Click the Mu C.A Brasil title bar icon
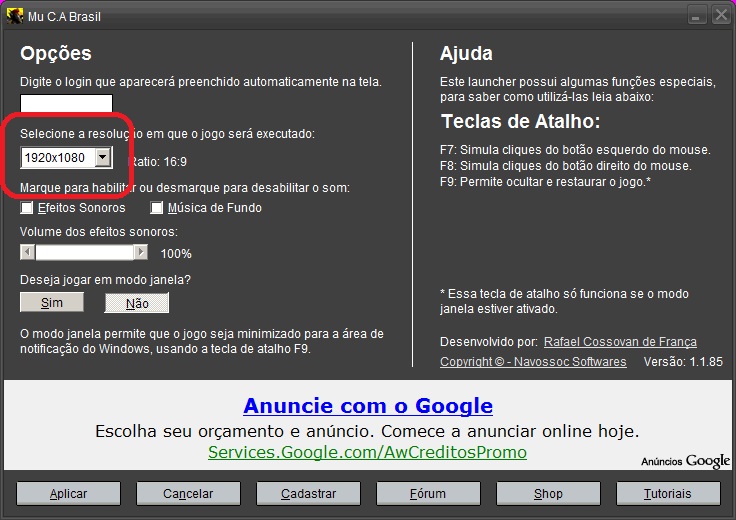 [x=15, y=16]
